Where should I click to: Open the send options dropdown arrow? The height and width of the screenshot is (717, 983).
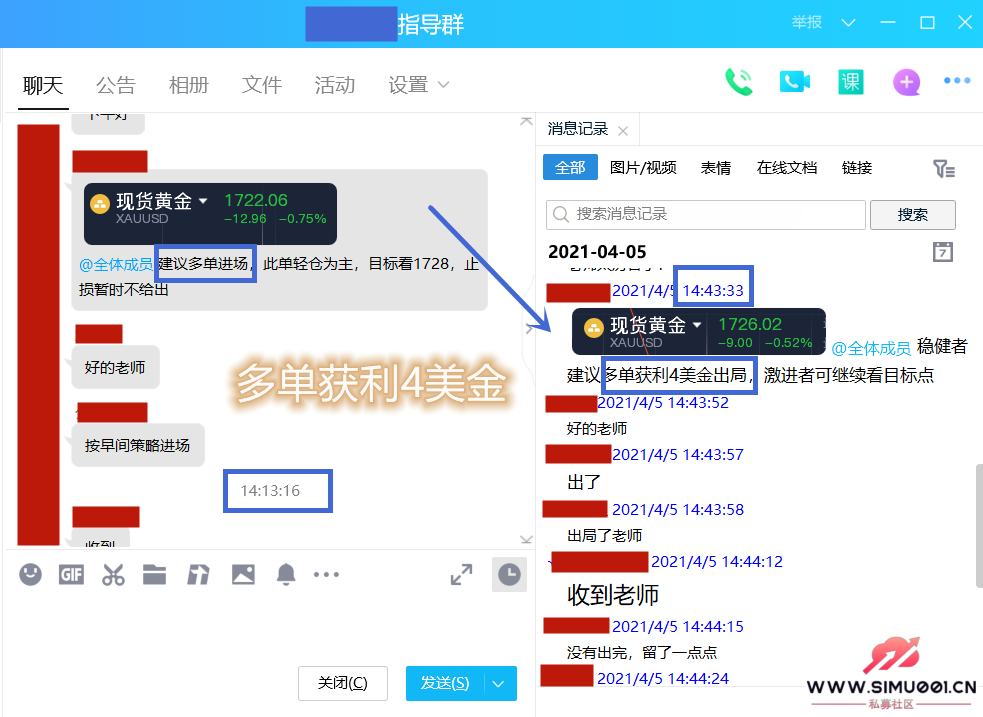[499, 684]
